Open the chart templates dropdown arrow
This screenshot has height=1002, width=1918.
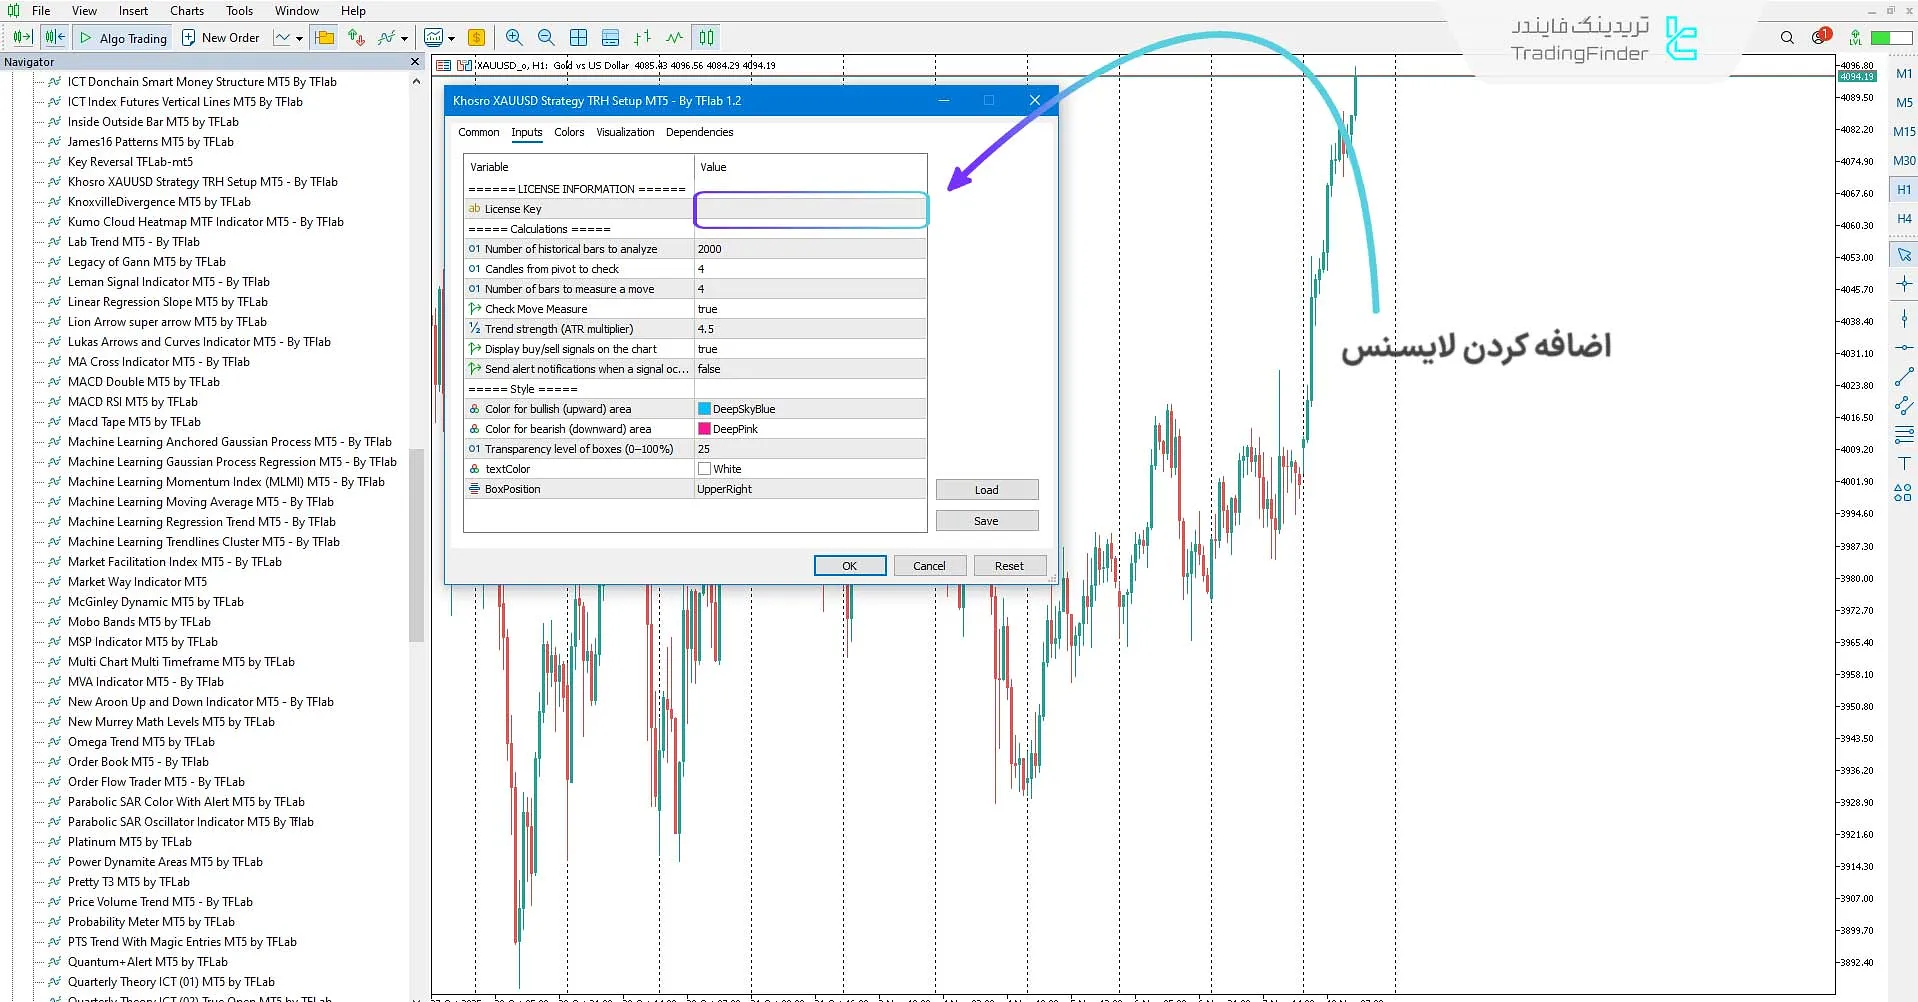click(451, 37)
